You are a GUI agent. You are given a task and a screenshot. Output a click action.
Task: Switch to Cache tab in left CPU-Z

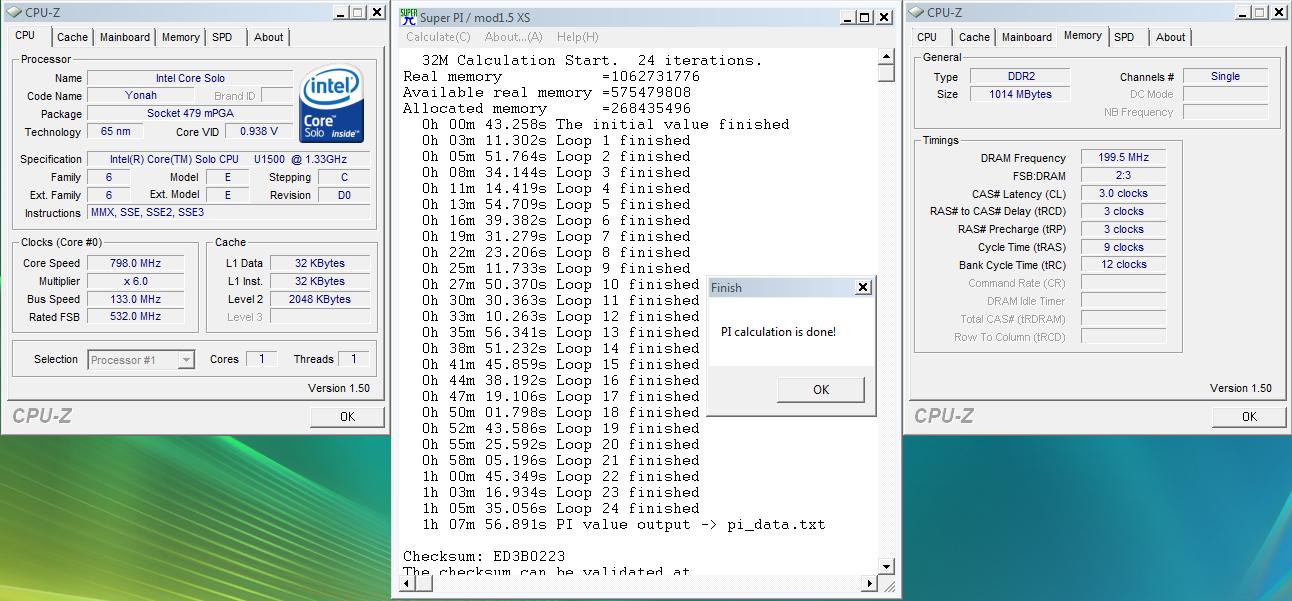[x=72, y=37]
